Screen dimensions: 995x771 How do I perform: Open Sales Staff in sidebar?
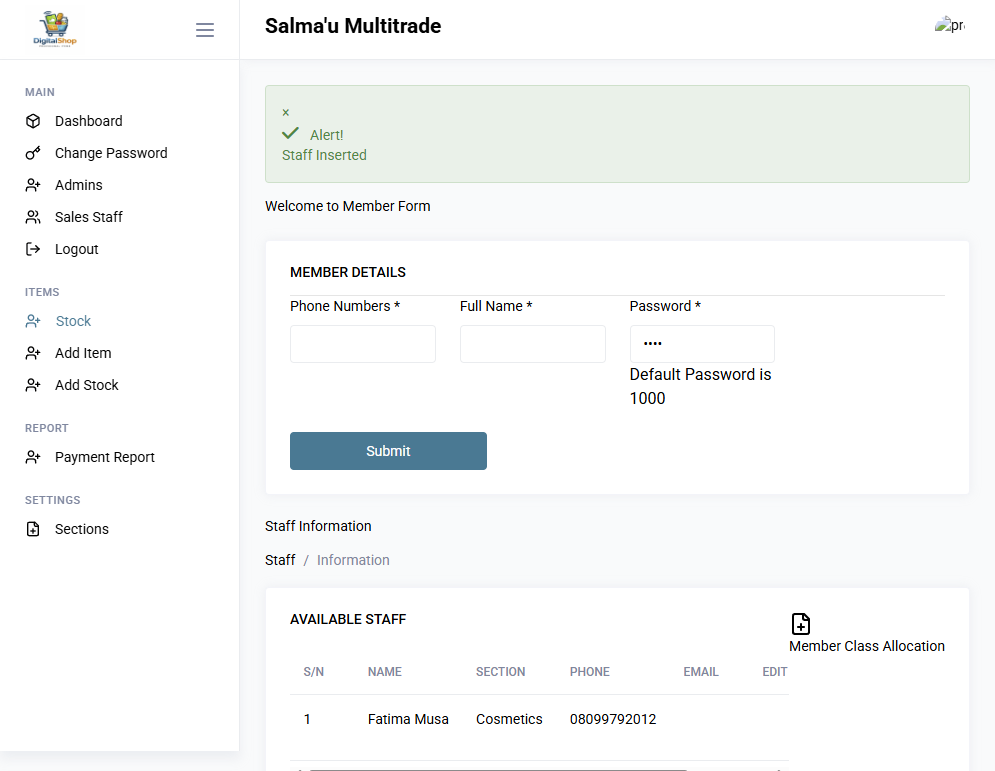[89, 217]
